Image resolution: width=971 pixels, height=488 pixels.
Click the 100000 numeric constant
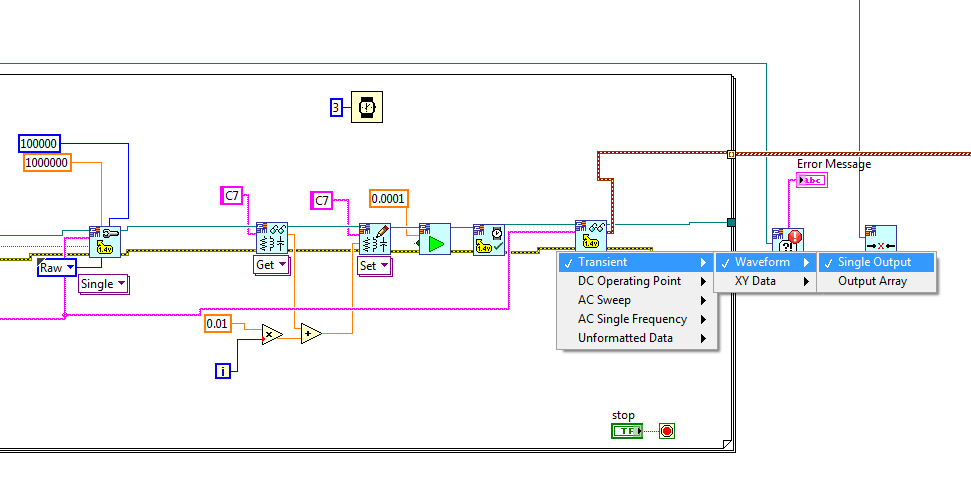39,144
